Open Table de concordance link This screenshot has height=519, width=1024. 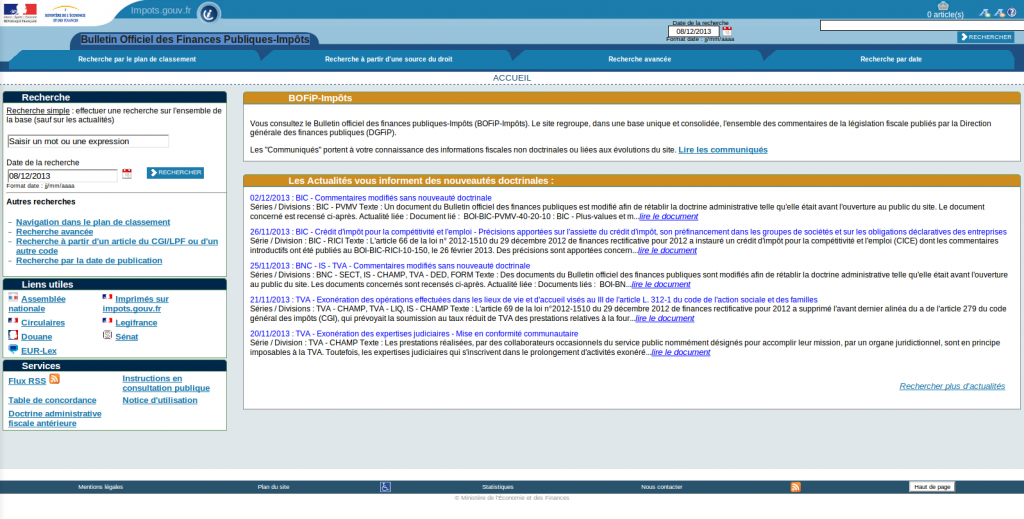[52, 400]
